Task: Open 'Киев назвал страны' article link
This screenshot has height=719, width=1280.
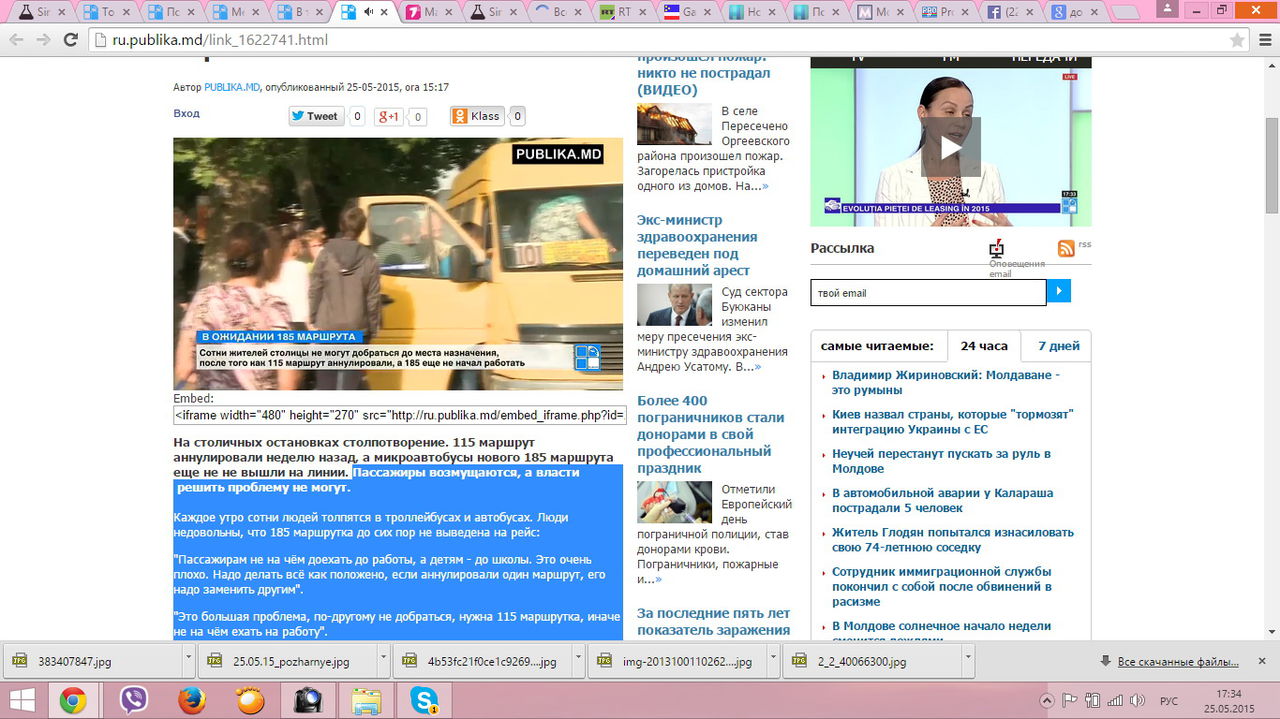Action: (952, 421)
